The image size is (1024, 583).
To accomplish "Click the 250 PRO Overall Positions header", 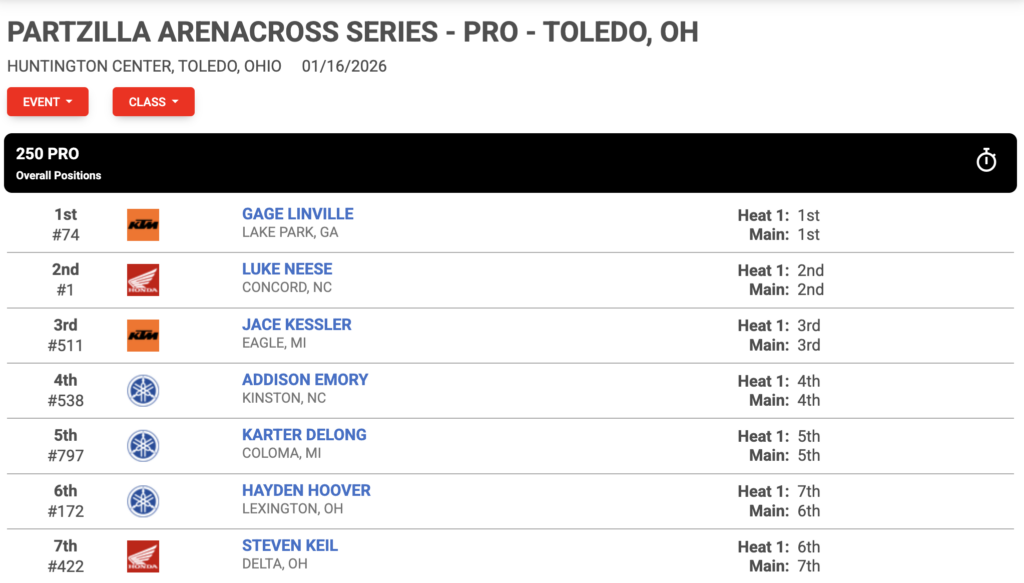I will click(510, 163).
